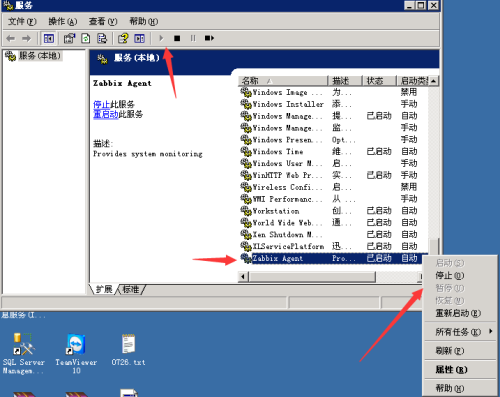Select the Windows User M... service row
Screen dimensions: 500x397
point(333,163)
